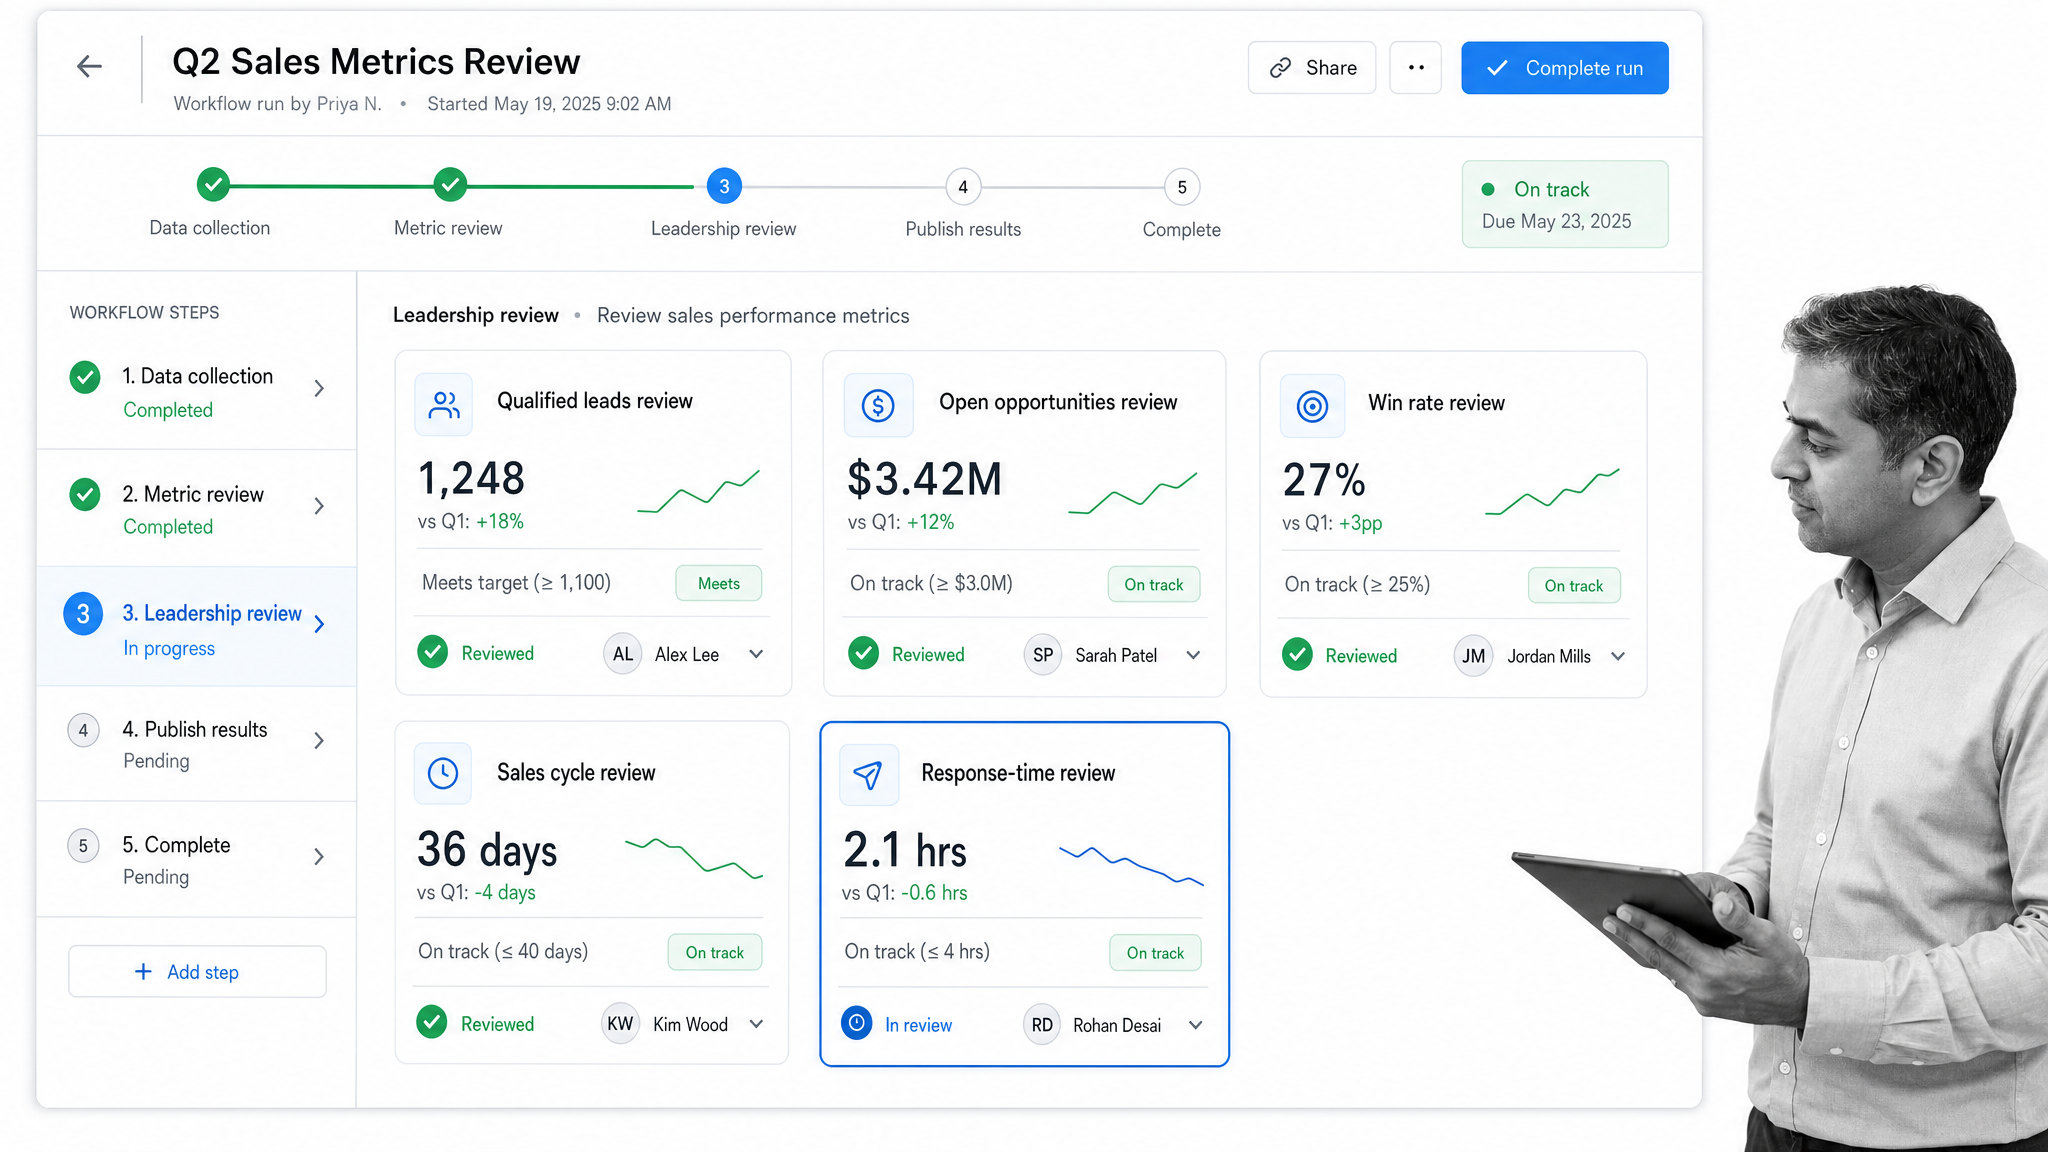
Task: Select the Data collection stepper checkmark
Action: (213, 185)
